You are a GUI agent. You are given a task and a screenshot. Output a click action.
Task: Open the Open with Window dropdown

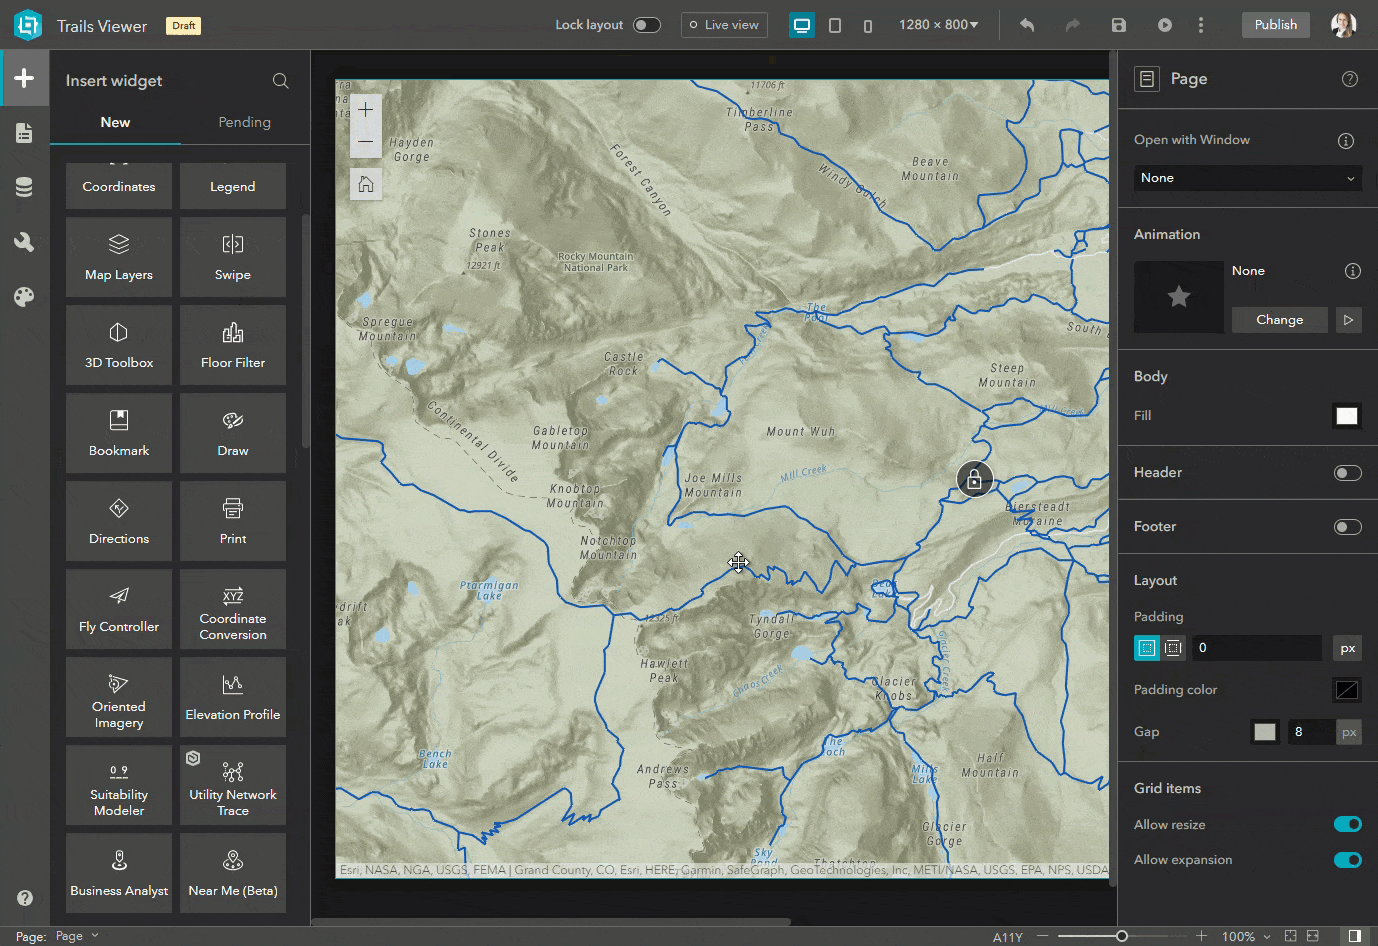[1247, 177]
